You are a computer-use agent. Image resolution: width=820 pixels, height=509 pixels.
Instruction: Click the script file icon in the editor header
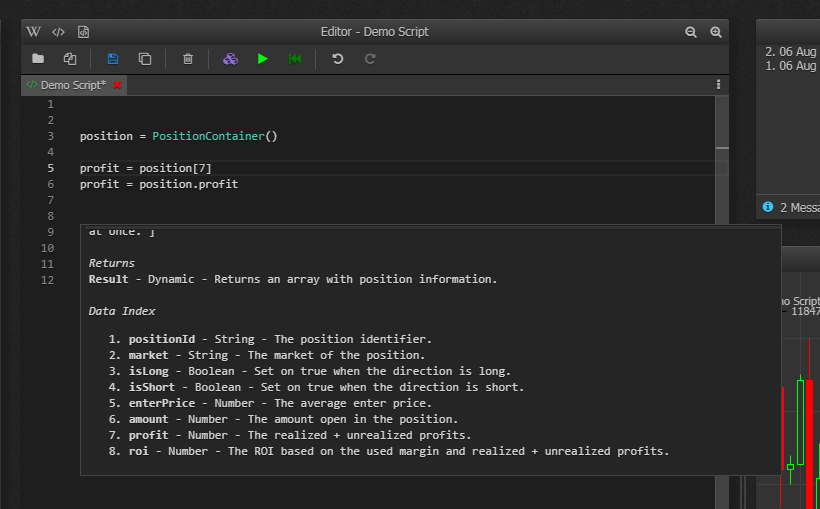pos(83,32)
